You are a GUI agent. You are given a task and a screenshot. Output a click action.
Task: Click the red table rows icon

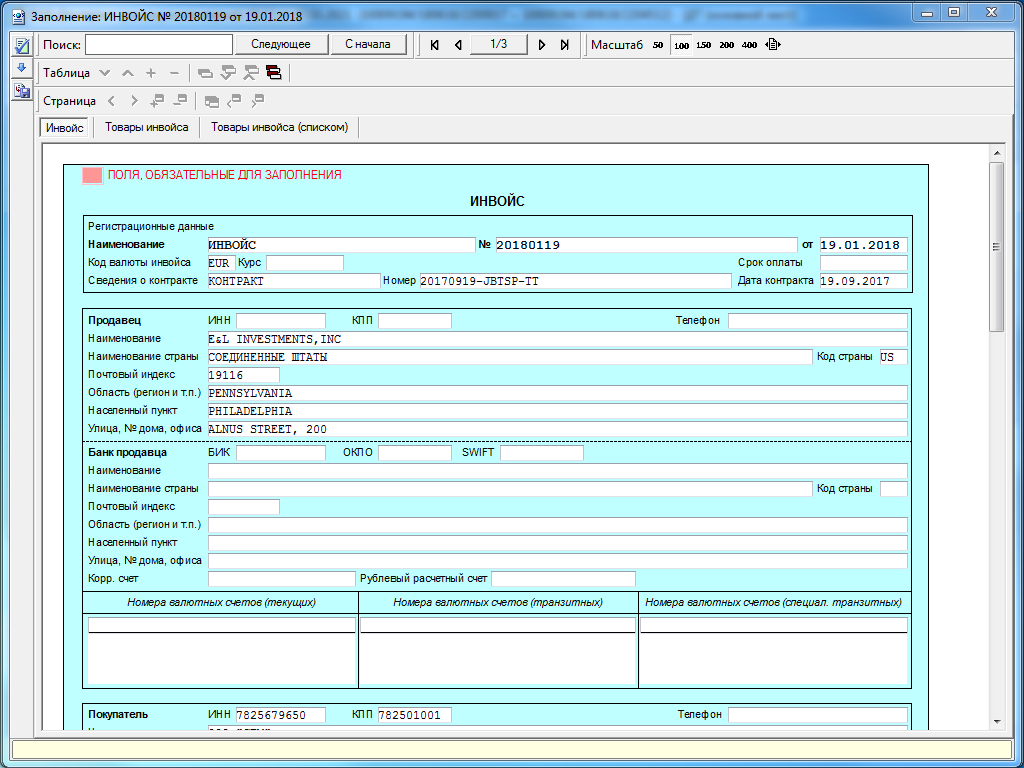point(273,73)
